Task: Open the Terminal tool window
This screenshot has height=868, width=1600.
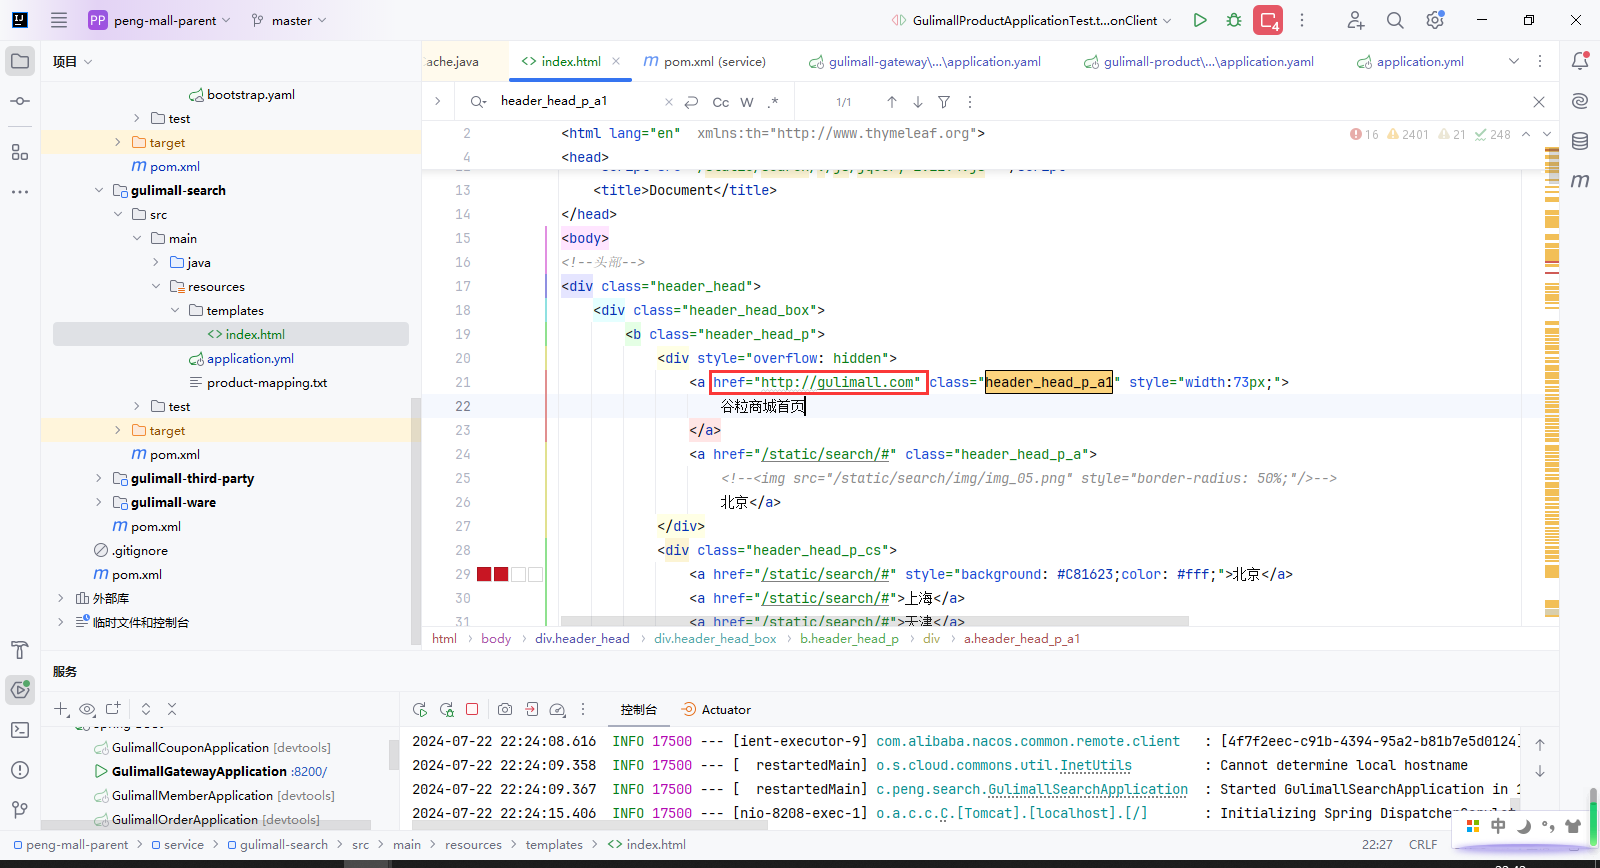Action: click(20, 730)
